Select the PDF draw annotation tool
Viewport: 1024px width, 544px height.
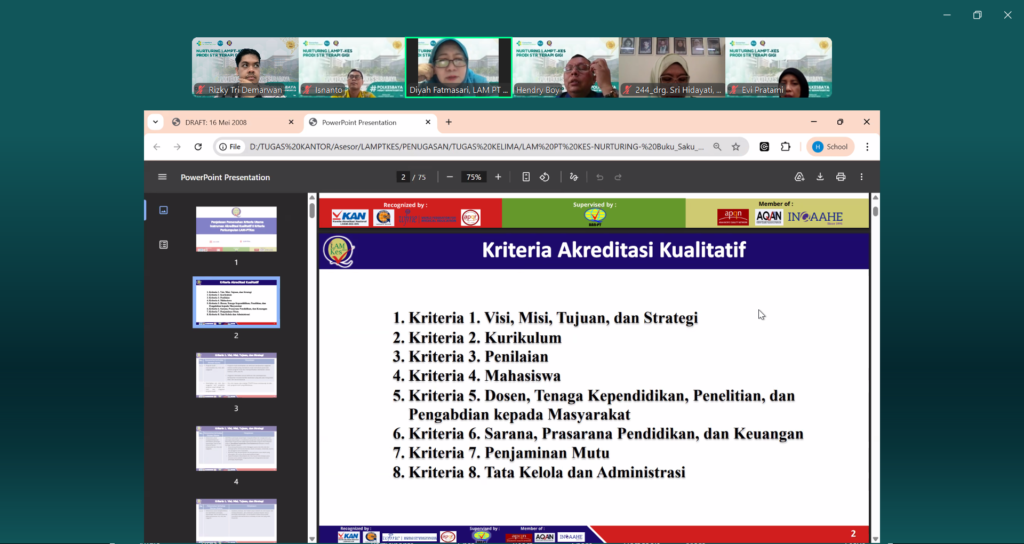573,177
